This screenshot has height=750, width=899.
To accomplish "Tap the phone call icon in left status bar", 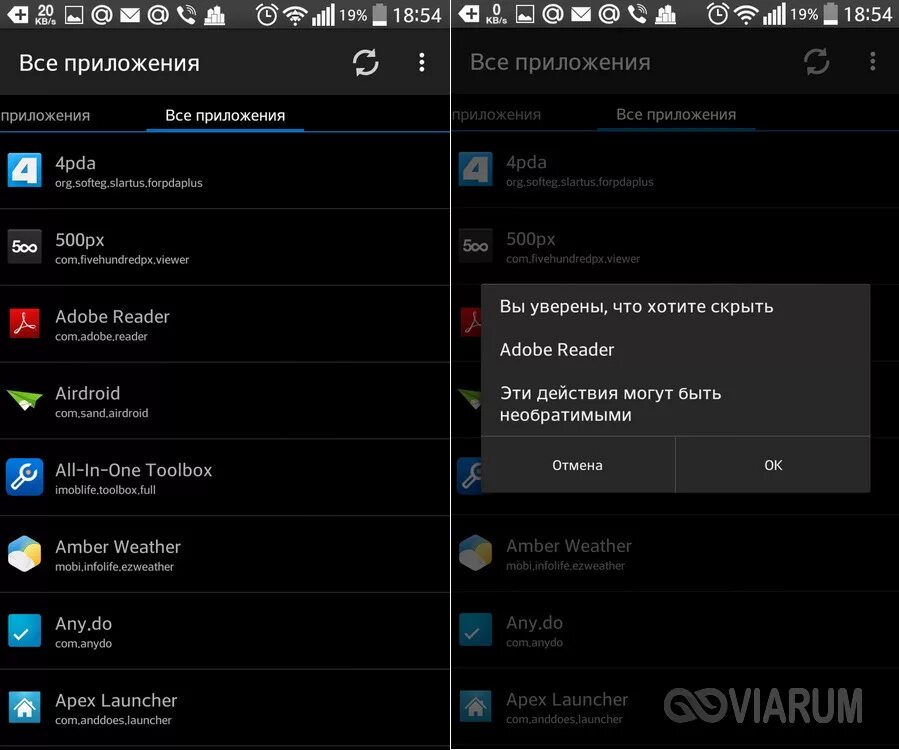I will (x=186, y=15).
